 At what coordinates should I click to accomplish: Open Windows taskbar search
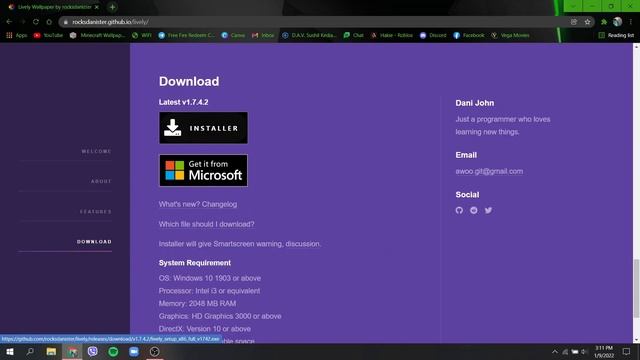30,351
